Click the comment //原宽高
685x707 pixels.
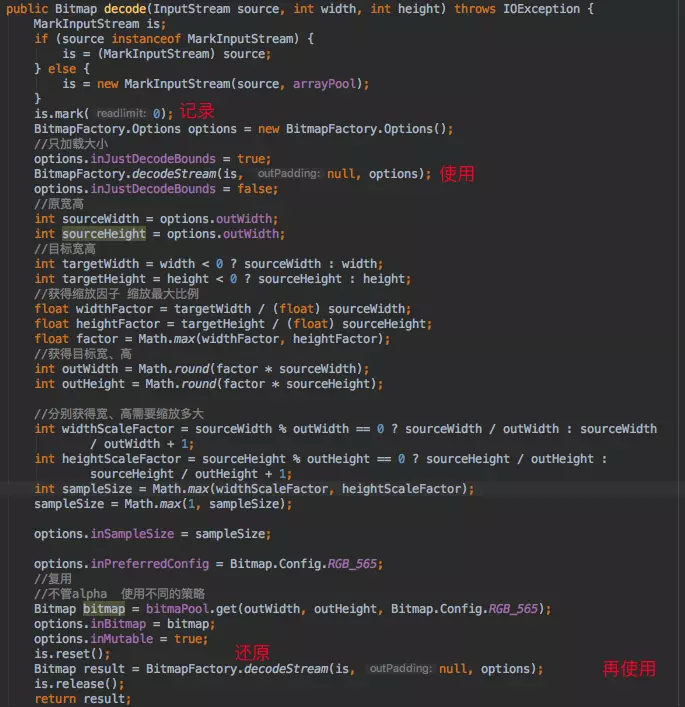pyautogui.click(x=59, y=204)
